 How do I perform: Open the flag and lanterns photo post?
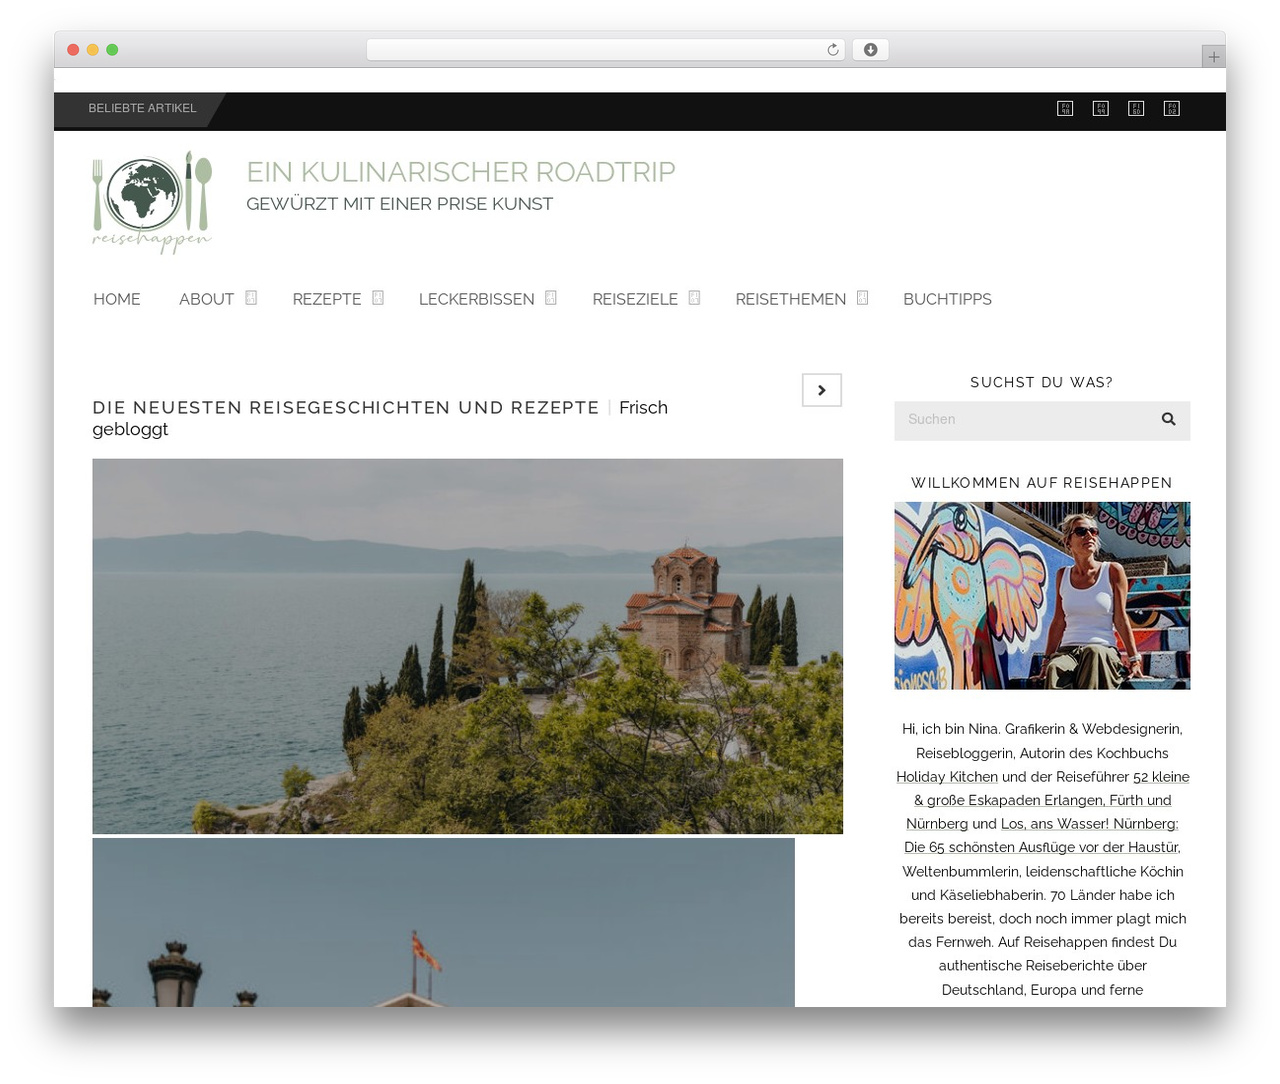443,922
